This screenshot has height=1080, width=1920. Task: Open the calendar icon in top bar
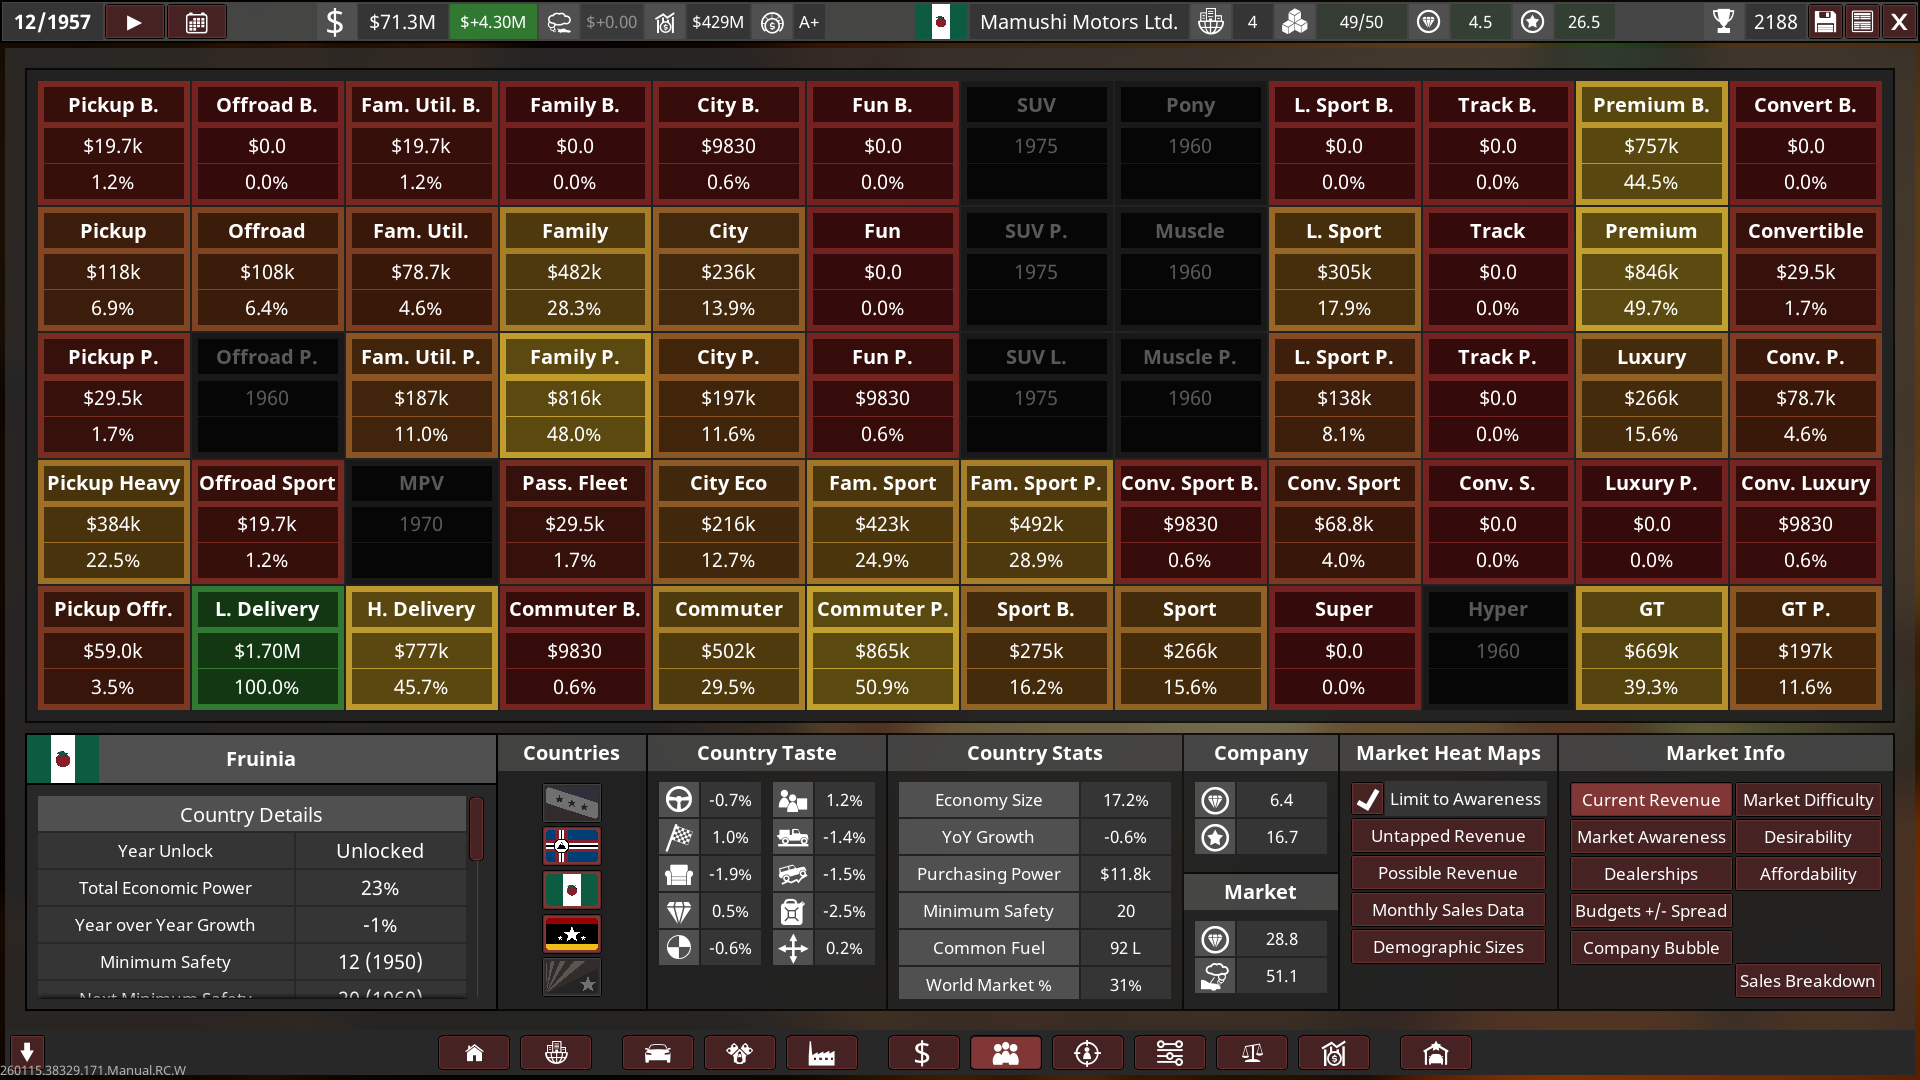196,22
